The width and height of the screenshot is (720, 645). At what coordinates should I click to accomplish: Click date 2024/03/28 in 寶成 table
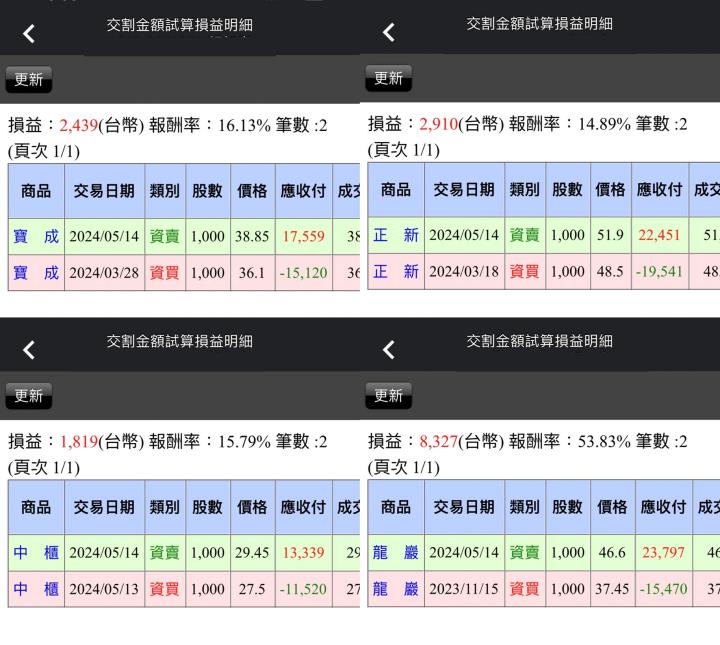(104, 273)
